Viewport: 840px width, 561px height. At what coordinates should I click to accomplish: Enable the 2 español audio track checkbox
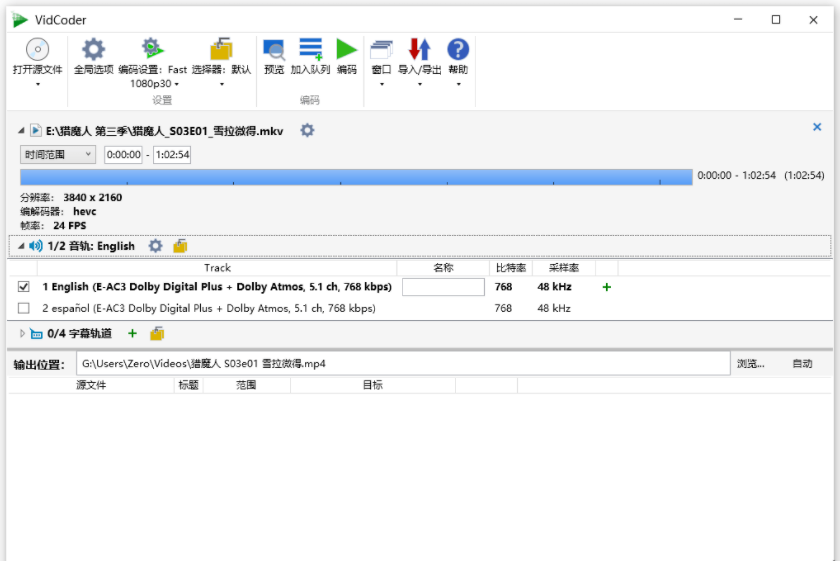(24, 309)
